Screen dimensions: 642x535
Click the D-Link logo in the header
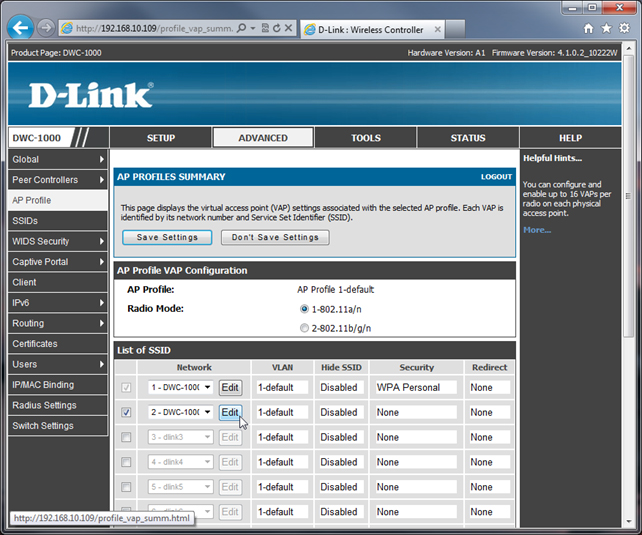(90, 95)
